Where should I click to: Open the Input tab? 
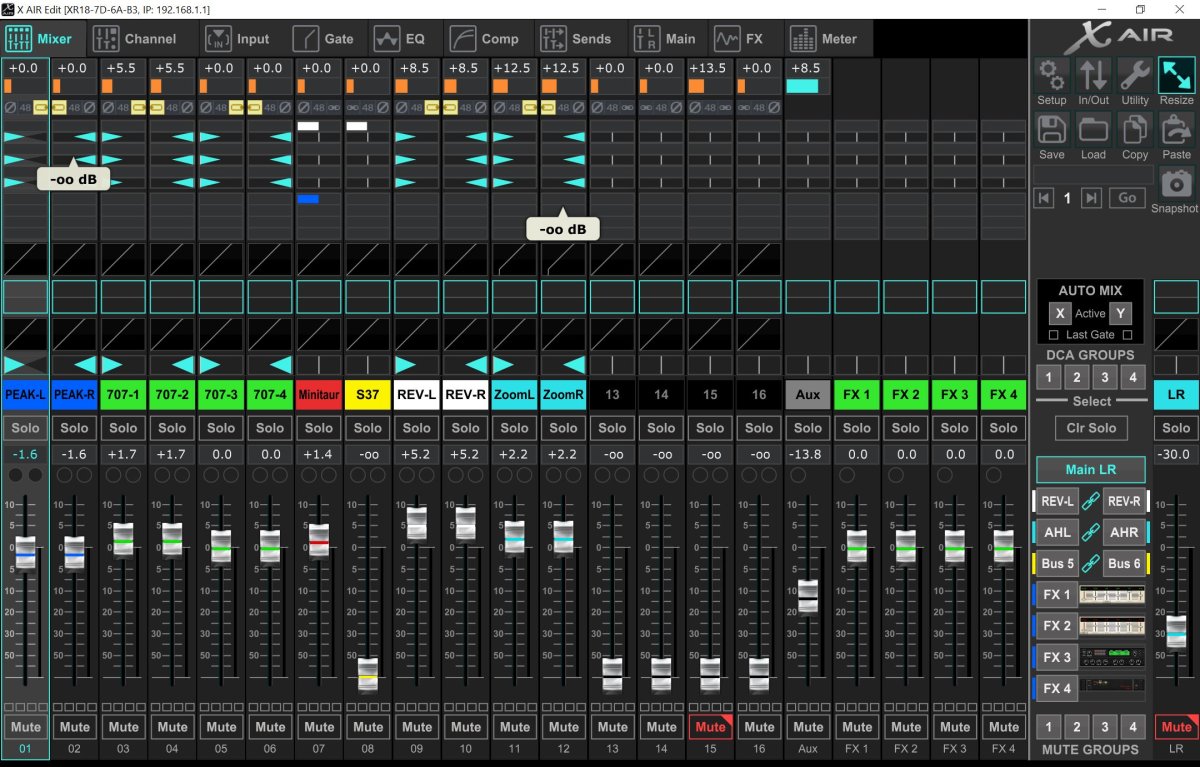click(x=238, y=39)
